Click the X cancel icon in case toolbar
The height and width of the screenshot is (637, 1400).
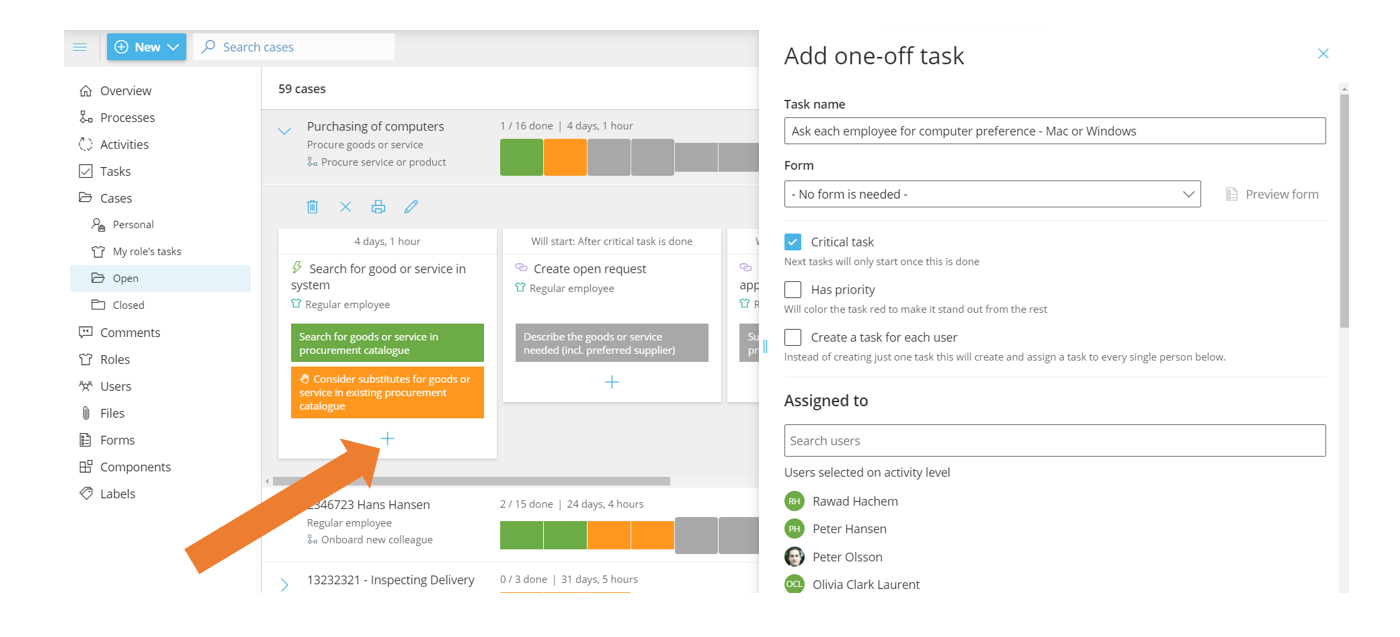pos(345,207)
